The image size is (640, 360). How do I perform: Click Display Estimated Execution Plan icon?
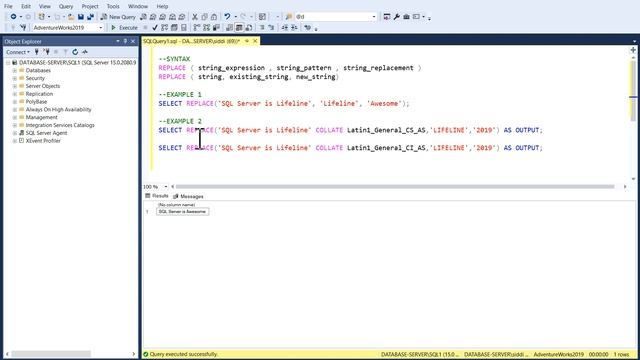[164, 28]
